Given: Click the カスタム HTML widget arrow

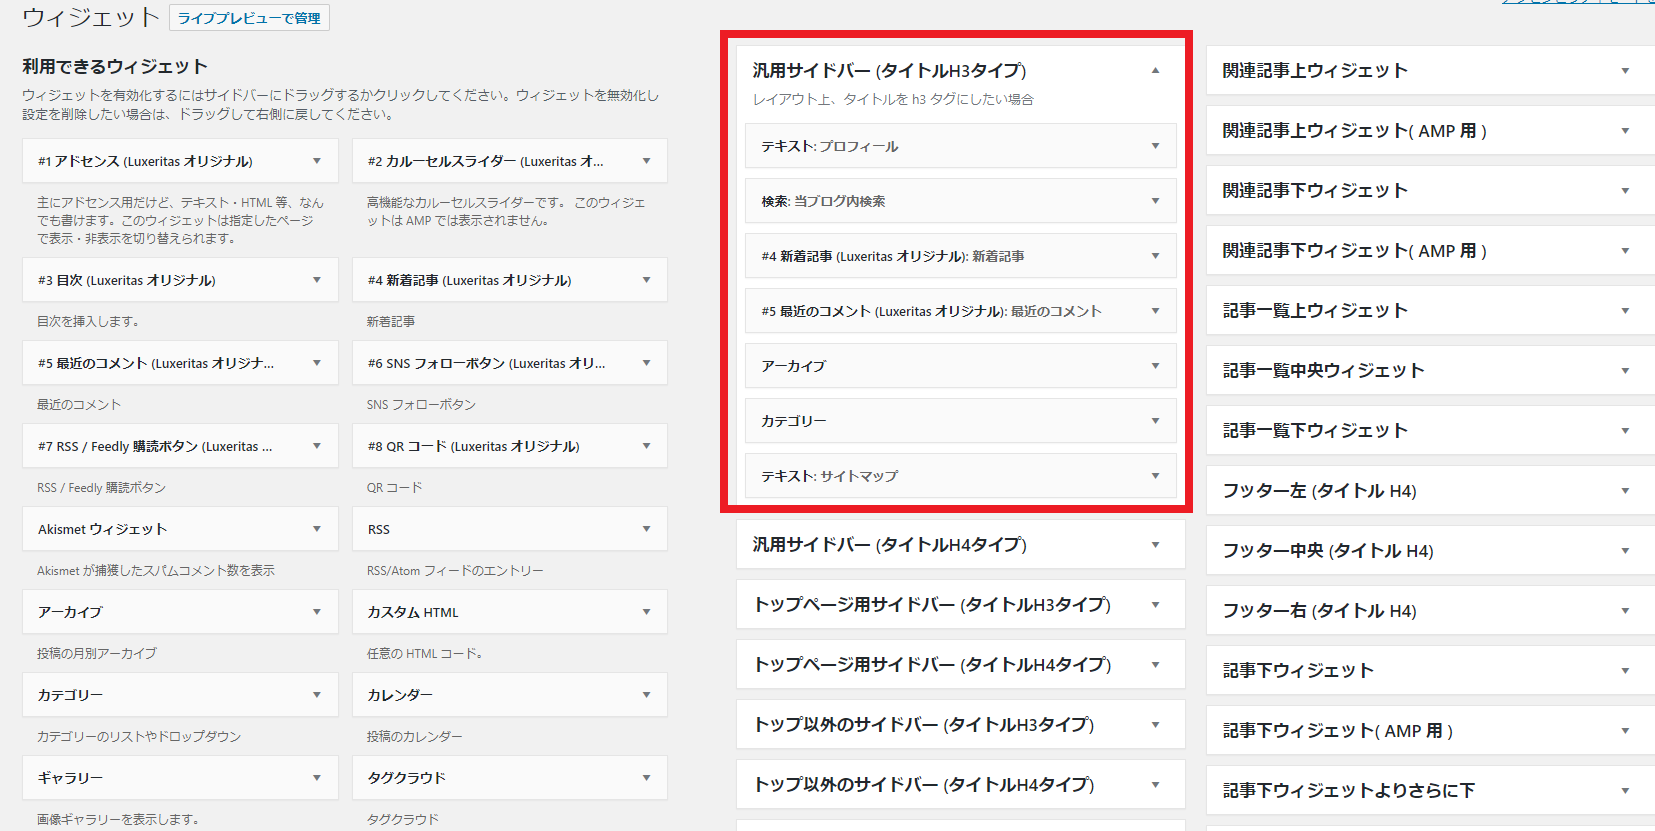Looking at the screenshot, I should [x=647, y=612].
